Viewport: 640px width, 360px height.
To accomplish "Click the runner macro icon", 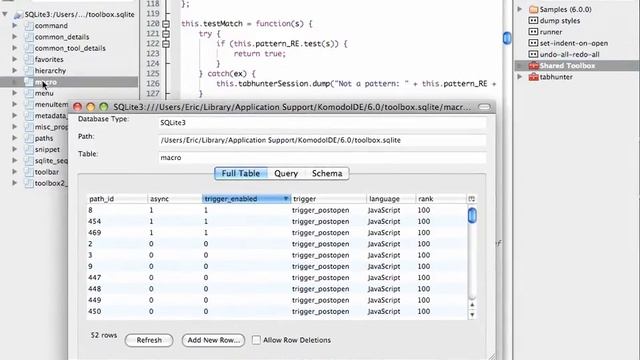I will click(x=533, y=31).
